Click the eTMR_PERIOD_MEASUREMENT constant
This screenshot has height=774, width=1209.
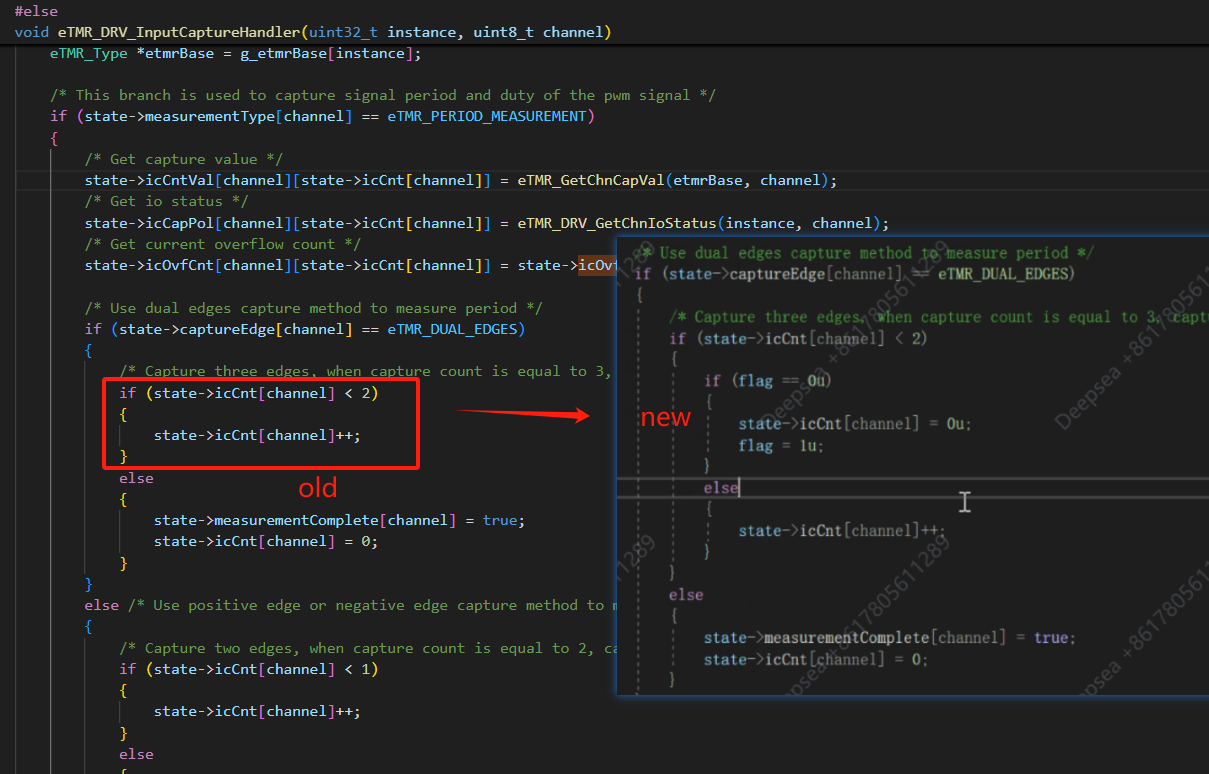[x=486, y=116]
